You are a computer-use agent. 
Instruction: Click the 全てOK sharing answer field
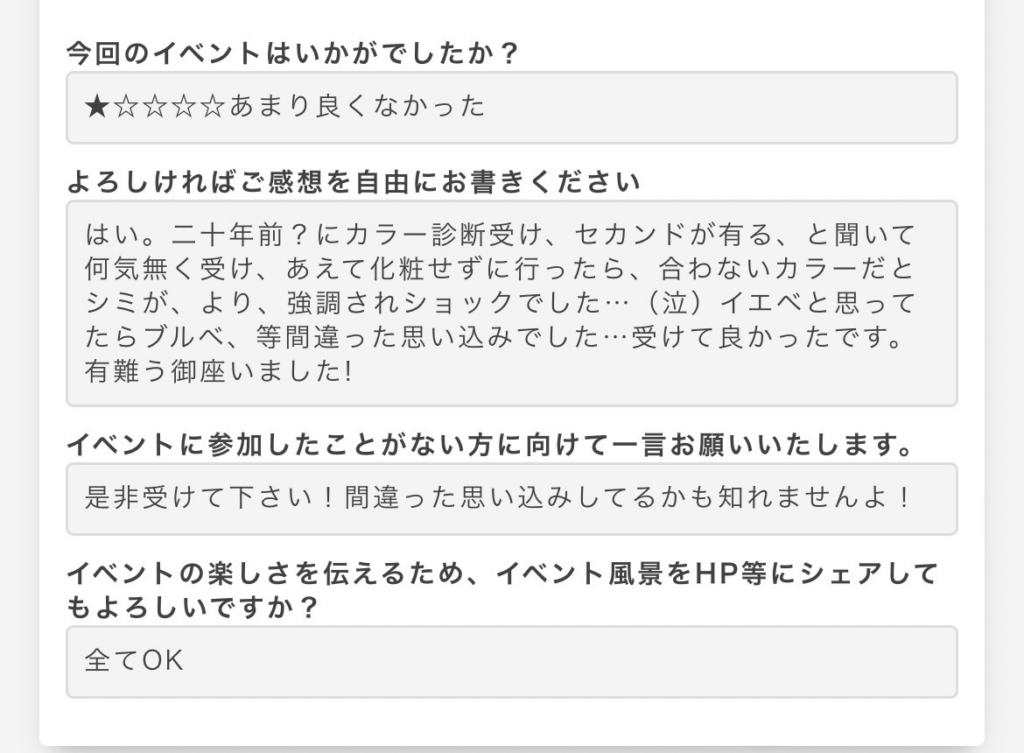click(x=511, y=662)
